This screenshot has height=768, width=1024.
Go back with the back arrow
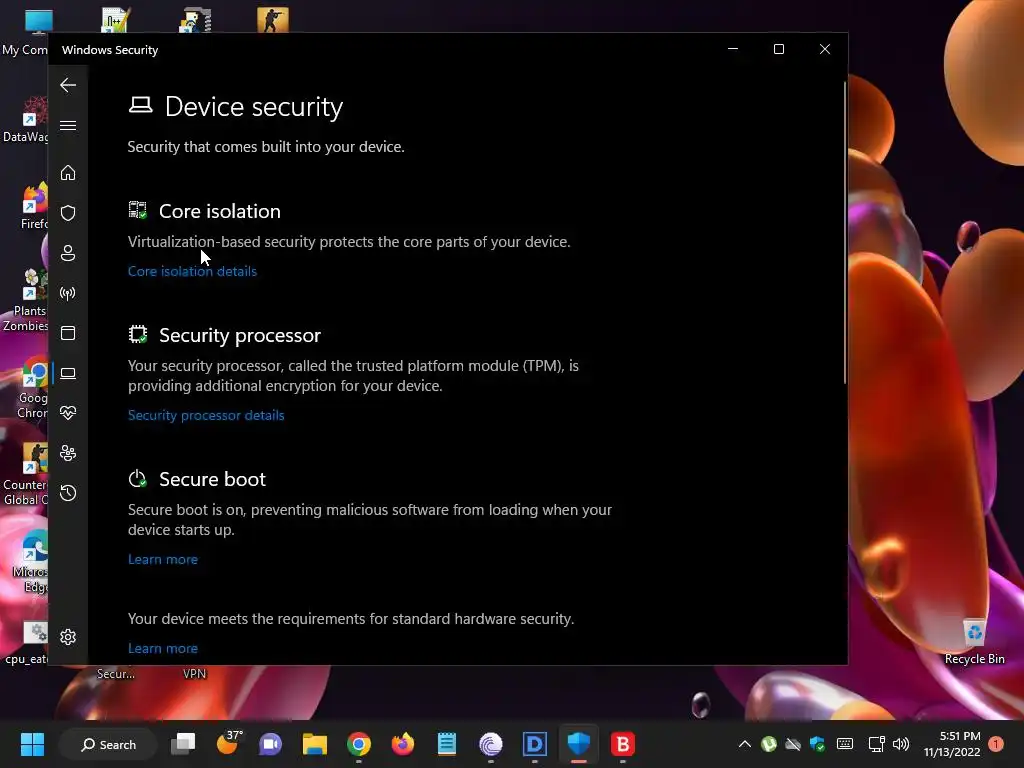(68, 85)
